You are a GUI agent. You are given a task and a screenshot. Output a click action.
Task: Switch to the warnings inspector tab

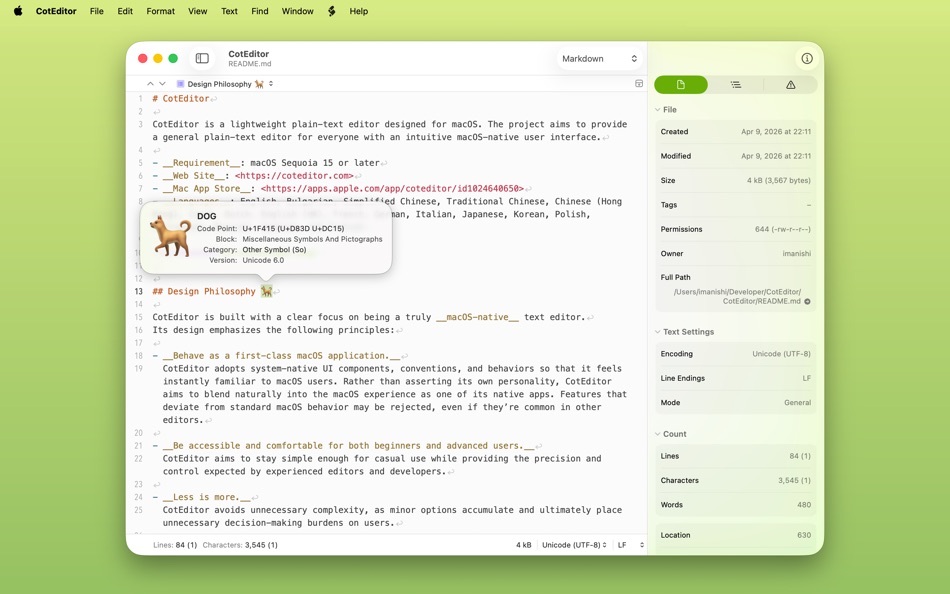(x=790, y=85)
